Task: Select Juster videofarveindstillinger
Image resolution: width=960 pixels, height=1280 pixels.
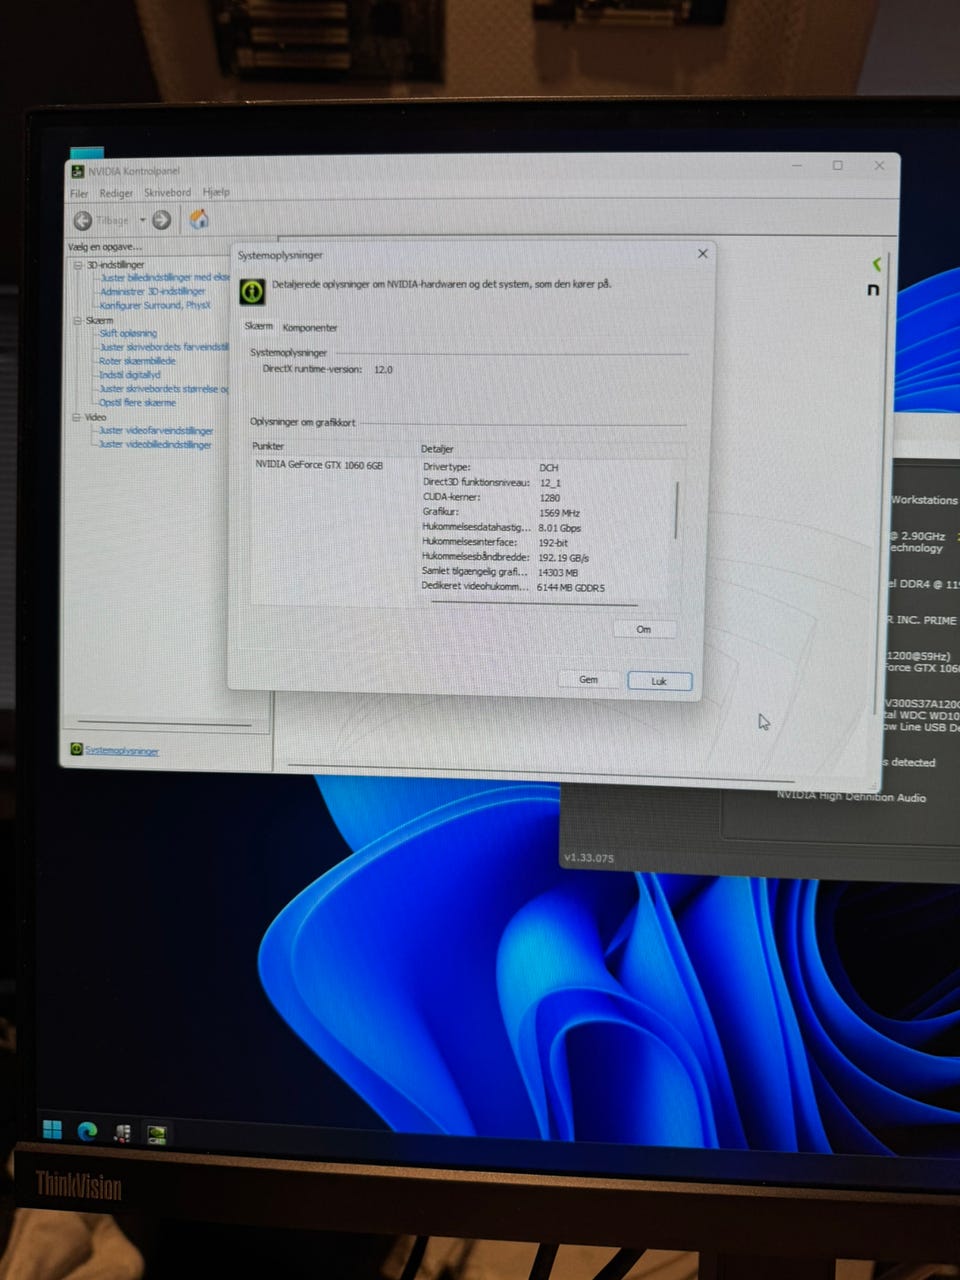Action: pos(155,431)
